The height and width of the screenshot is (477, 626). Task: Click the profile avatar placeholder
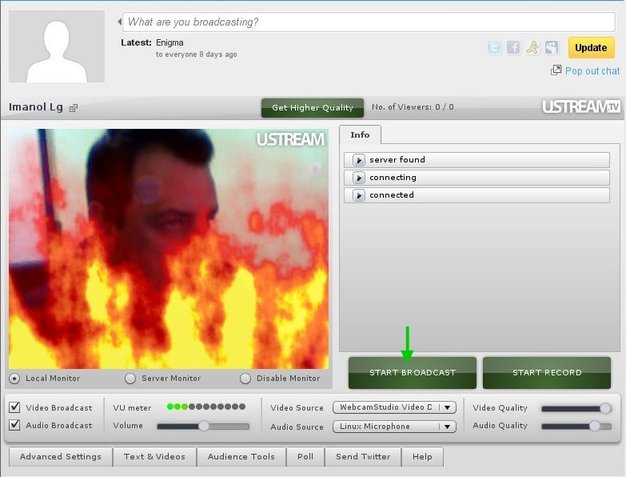point(57,46)
